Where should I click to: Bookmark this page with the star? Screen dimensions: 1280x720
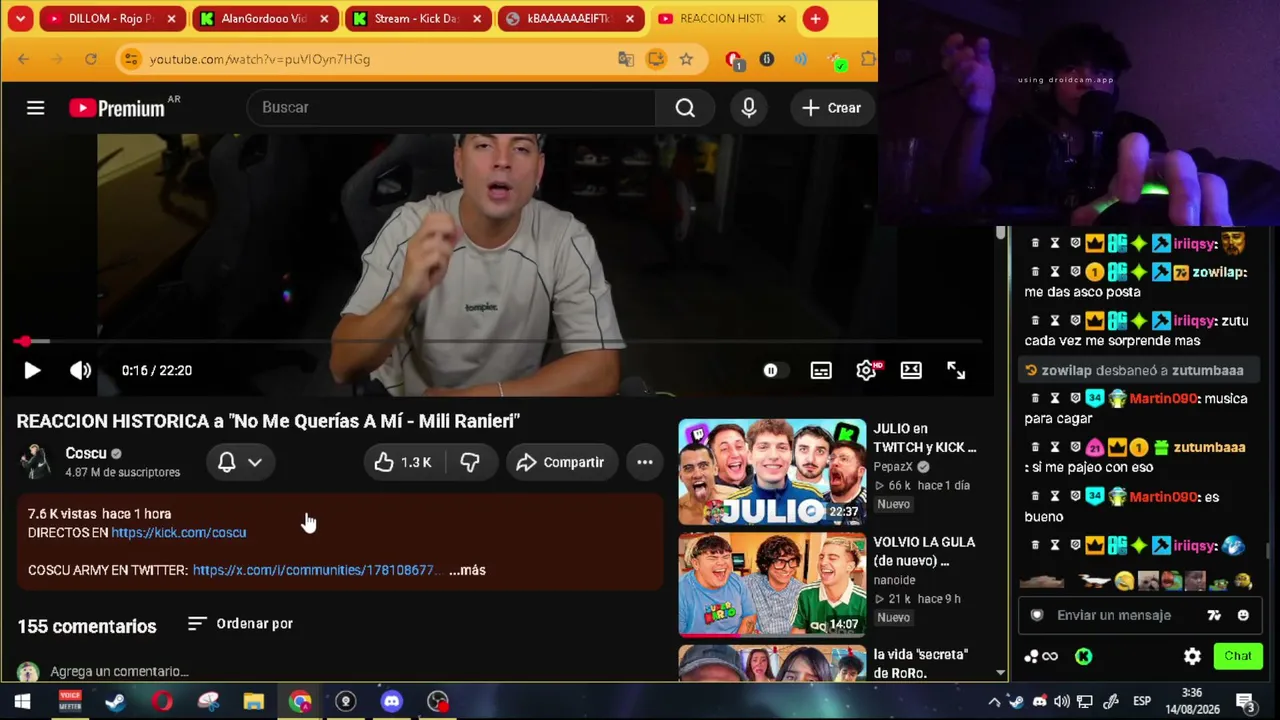(x=686, y=59)
